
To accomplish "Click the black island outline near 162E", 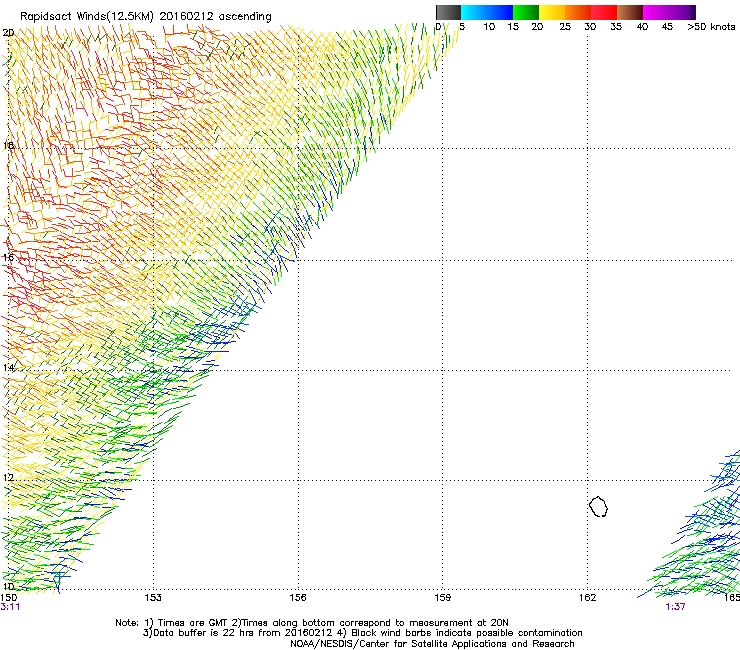I will coord(598,506).
